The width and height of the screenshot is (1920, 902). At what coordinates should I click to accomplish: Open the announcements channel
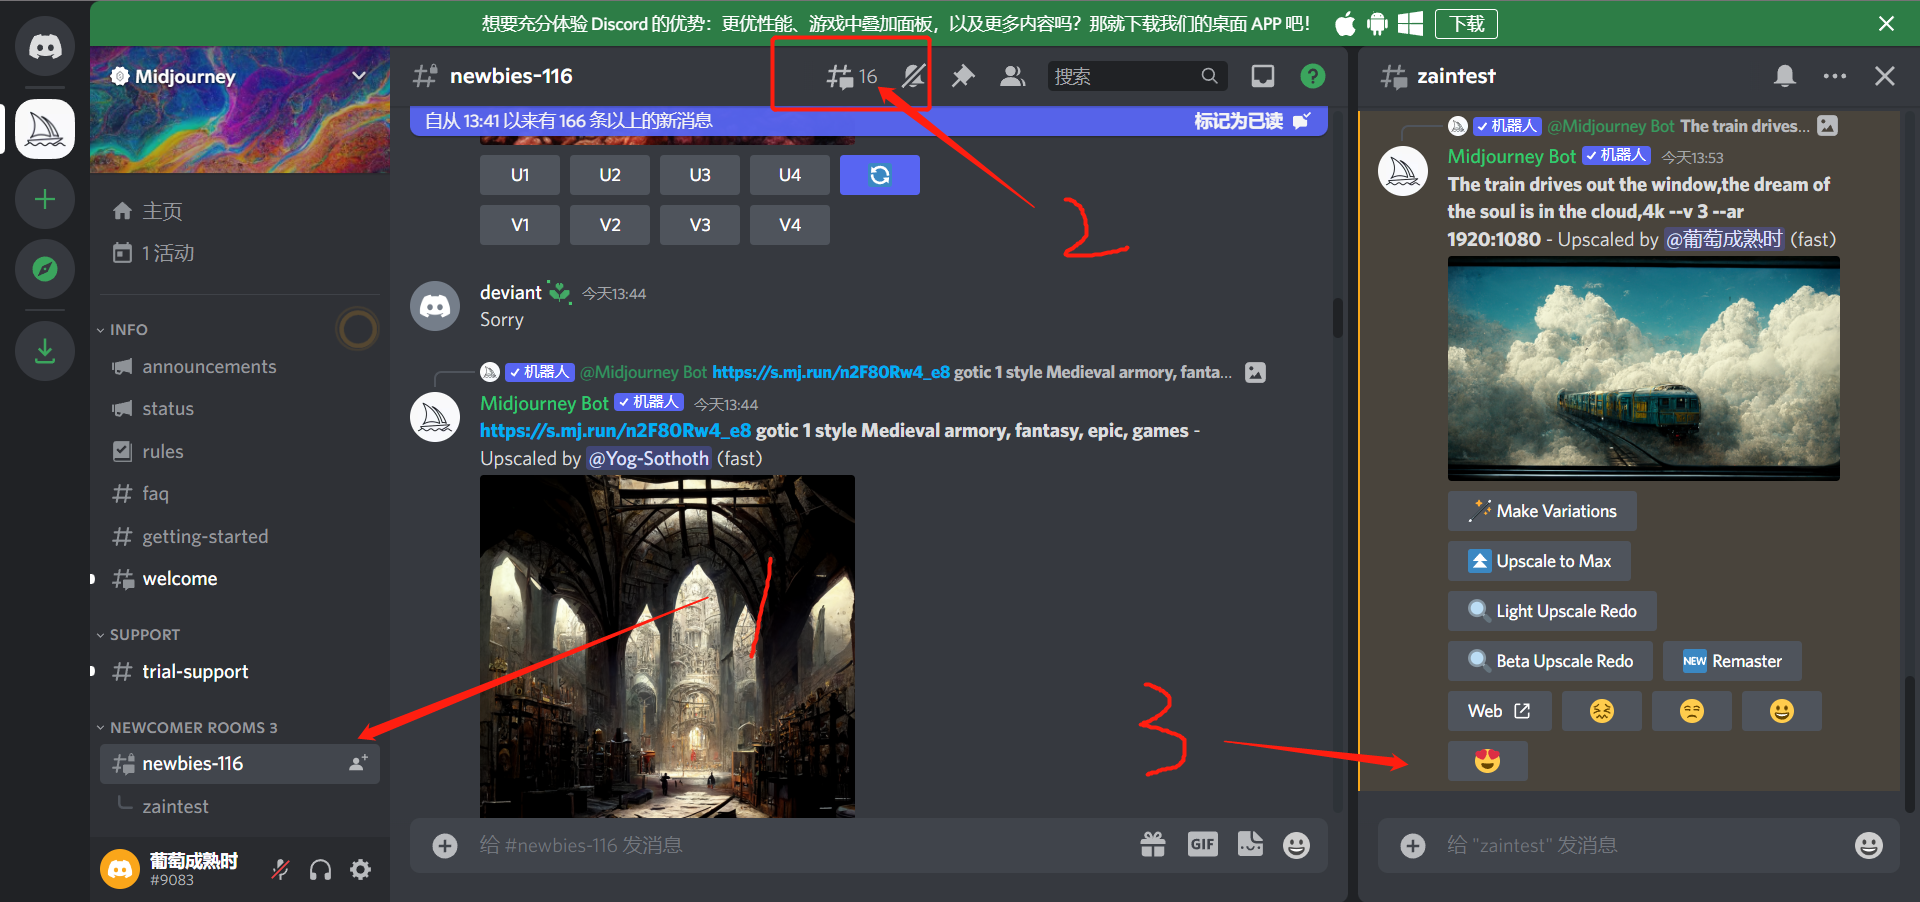click(x=209, y=367)
